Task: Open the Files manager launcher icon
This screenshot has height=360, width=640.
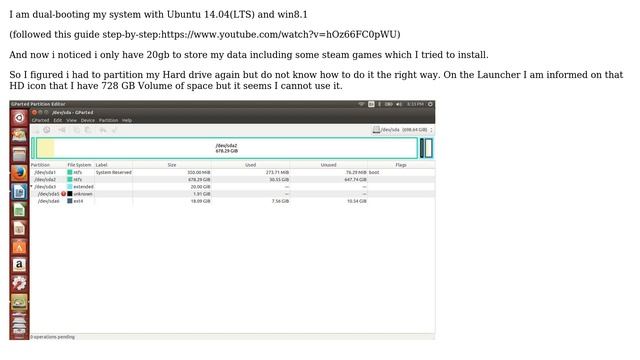Action: point(19,155)
